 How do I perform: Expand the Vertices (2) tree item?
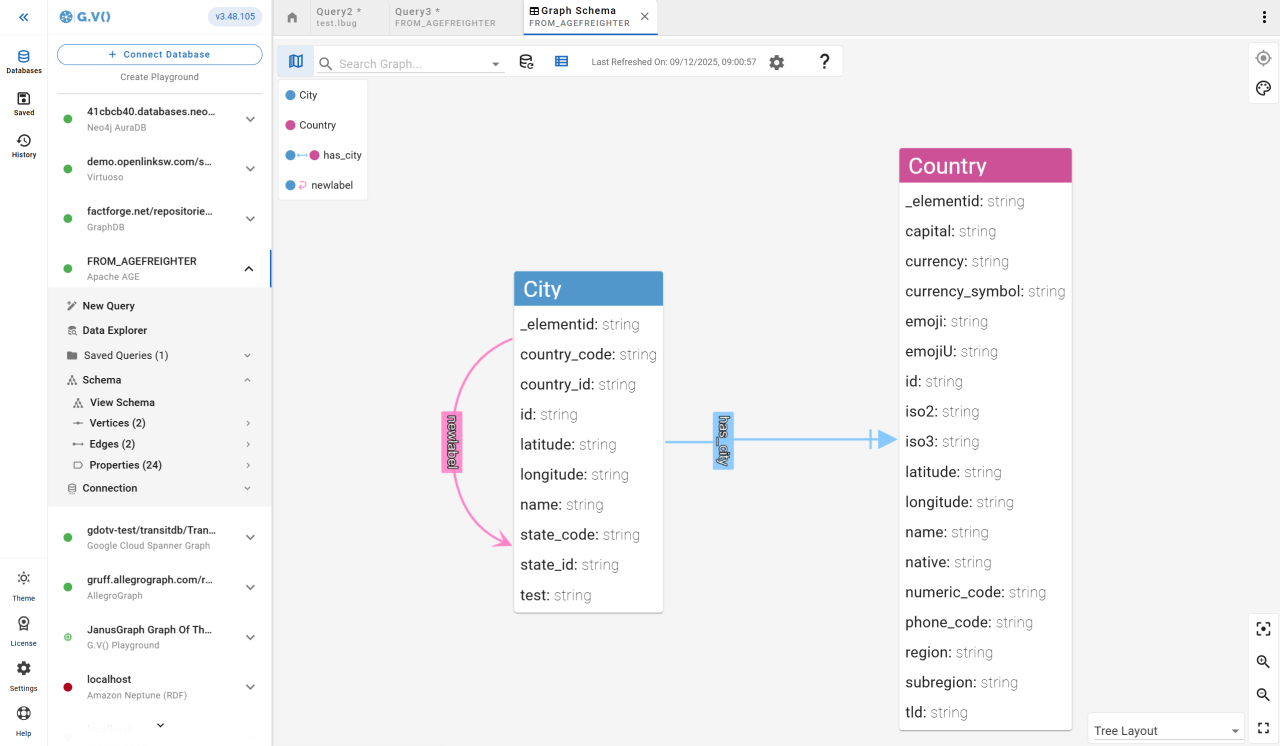tap(118, 423)
